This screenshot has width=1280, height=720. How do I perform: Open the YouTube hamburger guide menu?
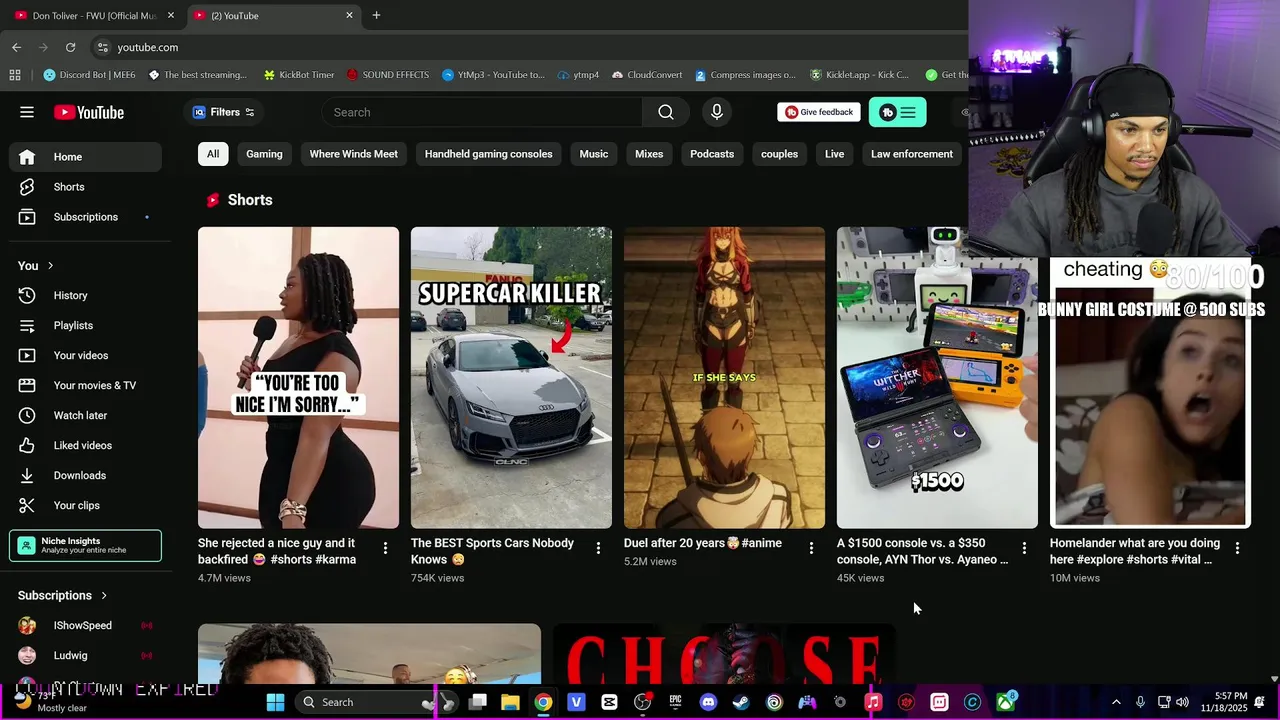[x=27, y=112]
